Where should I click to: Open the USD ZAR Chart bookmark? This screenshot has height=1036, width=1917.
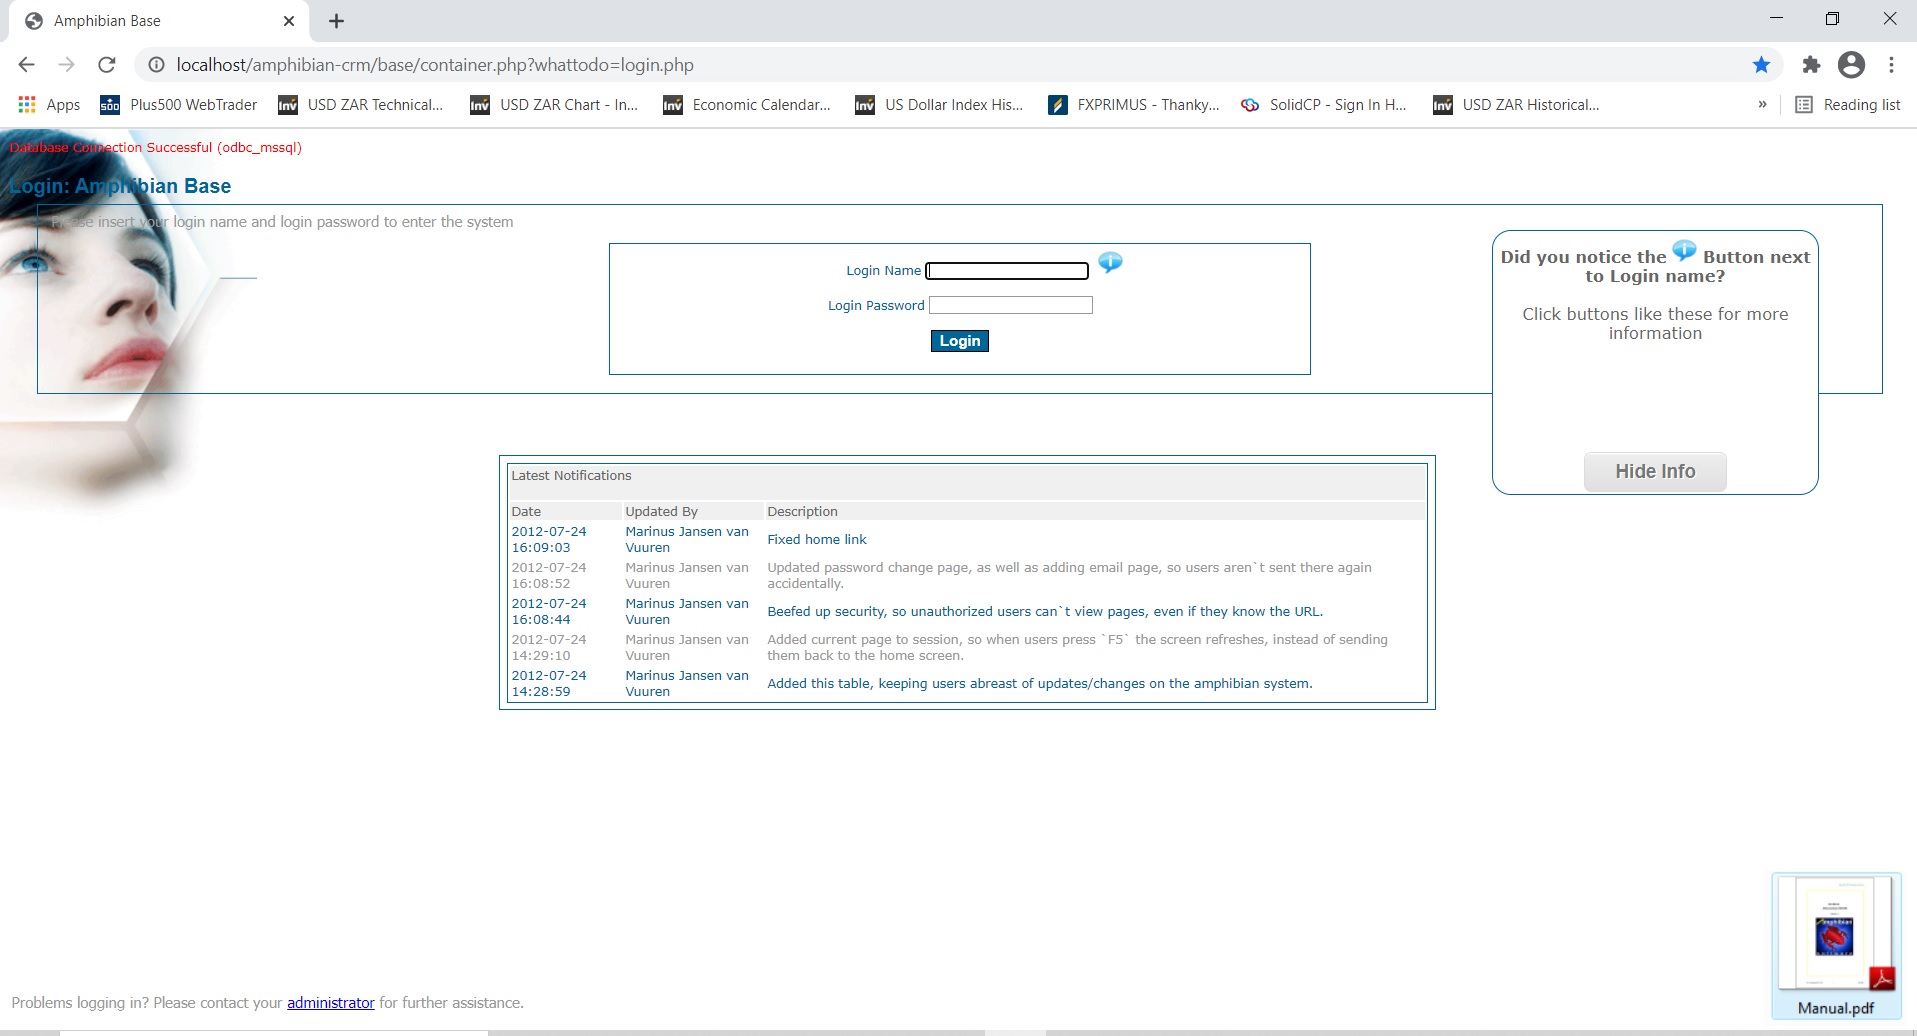(x=554, y=105)
